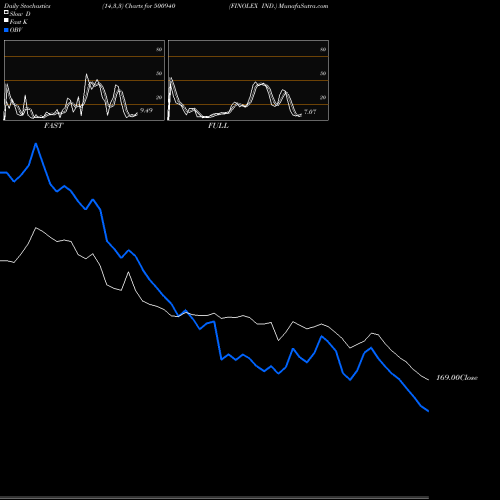500x500 pixels.
Task: Select the 'Daily Stochastics' title text
Action: coord(27,6)
